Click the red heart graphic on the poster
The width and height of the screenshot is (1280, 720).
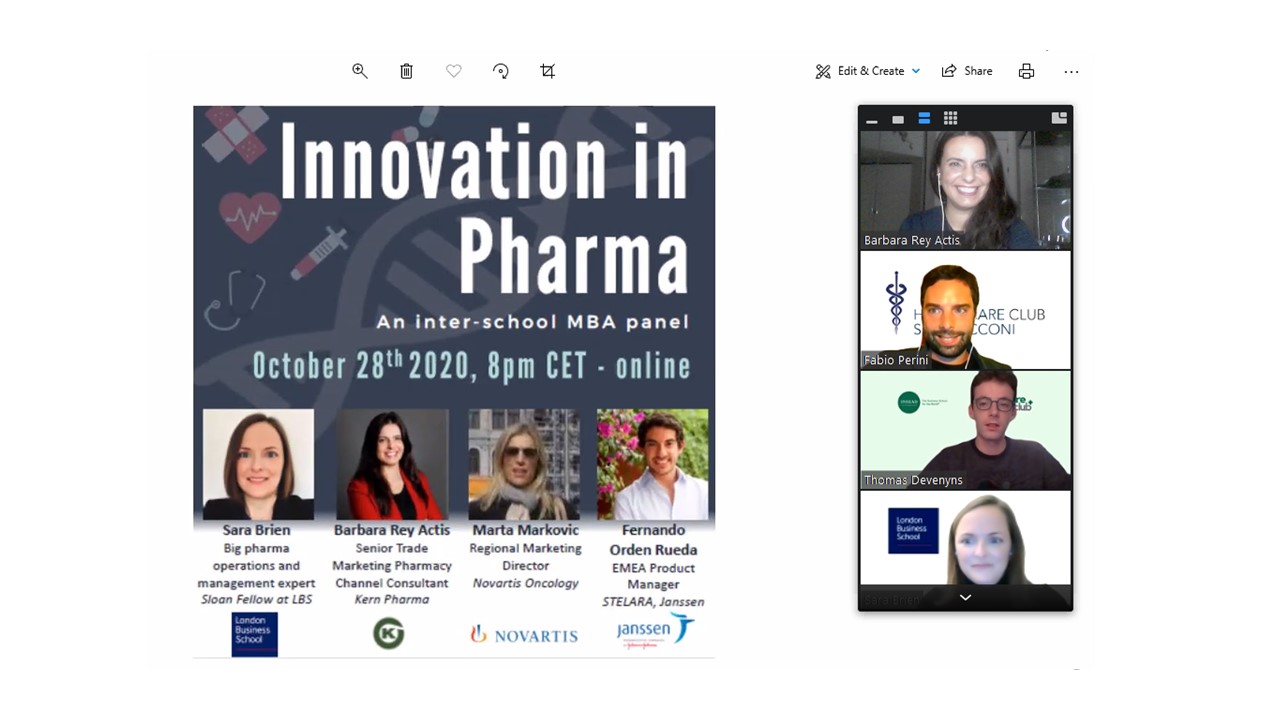(x=250, y=217)
